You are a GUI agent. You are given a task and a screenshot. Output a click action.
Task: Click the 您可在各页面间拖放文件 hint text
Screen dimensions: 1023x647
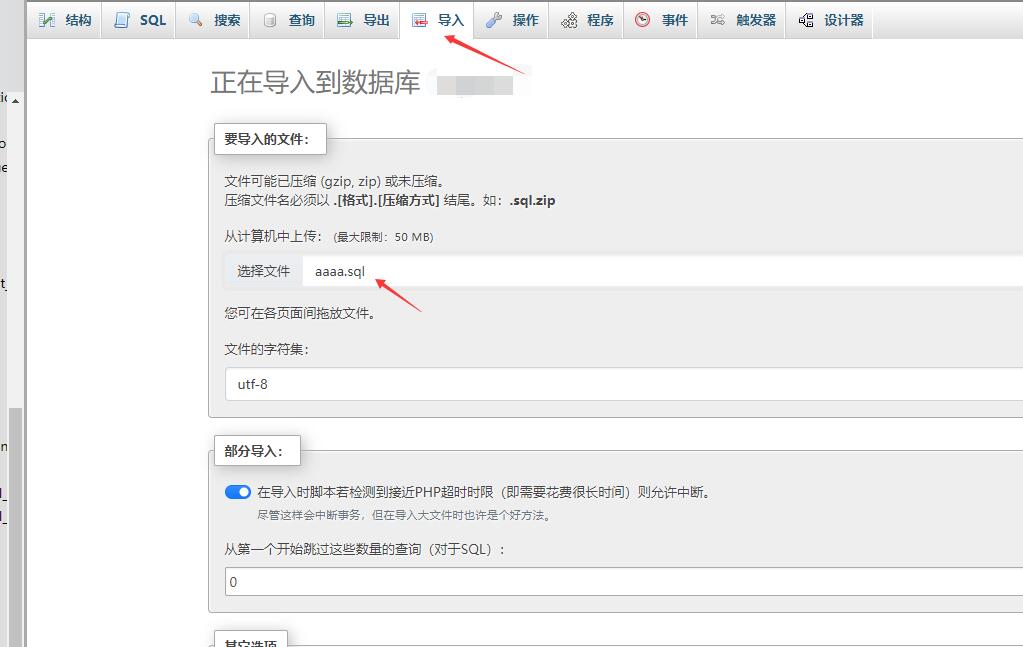pyautogui.click(x=299, y=313)
